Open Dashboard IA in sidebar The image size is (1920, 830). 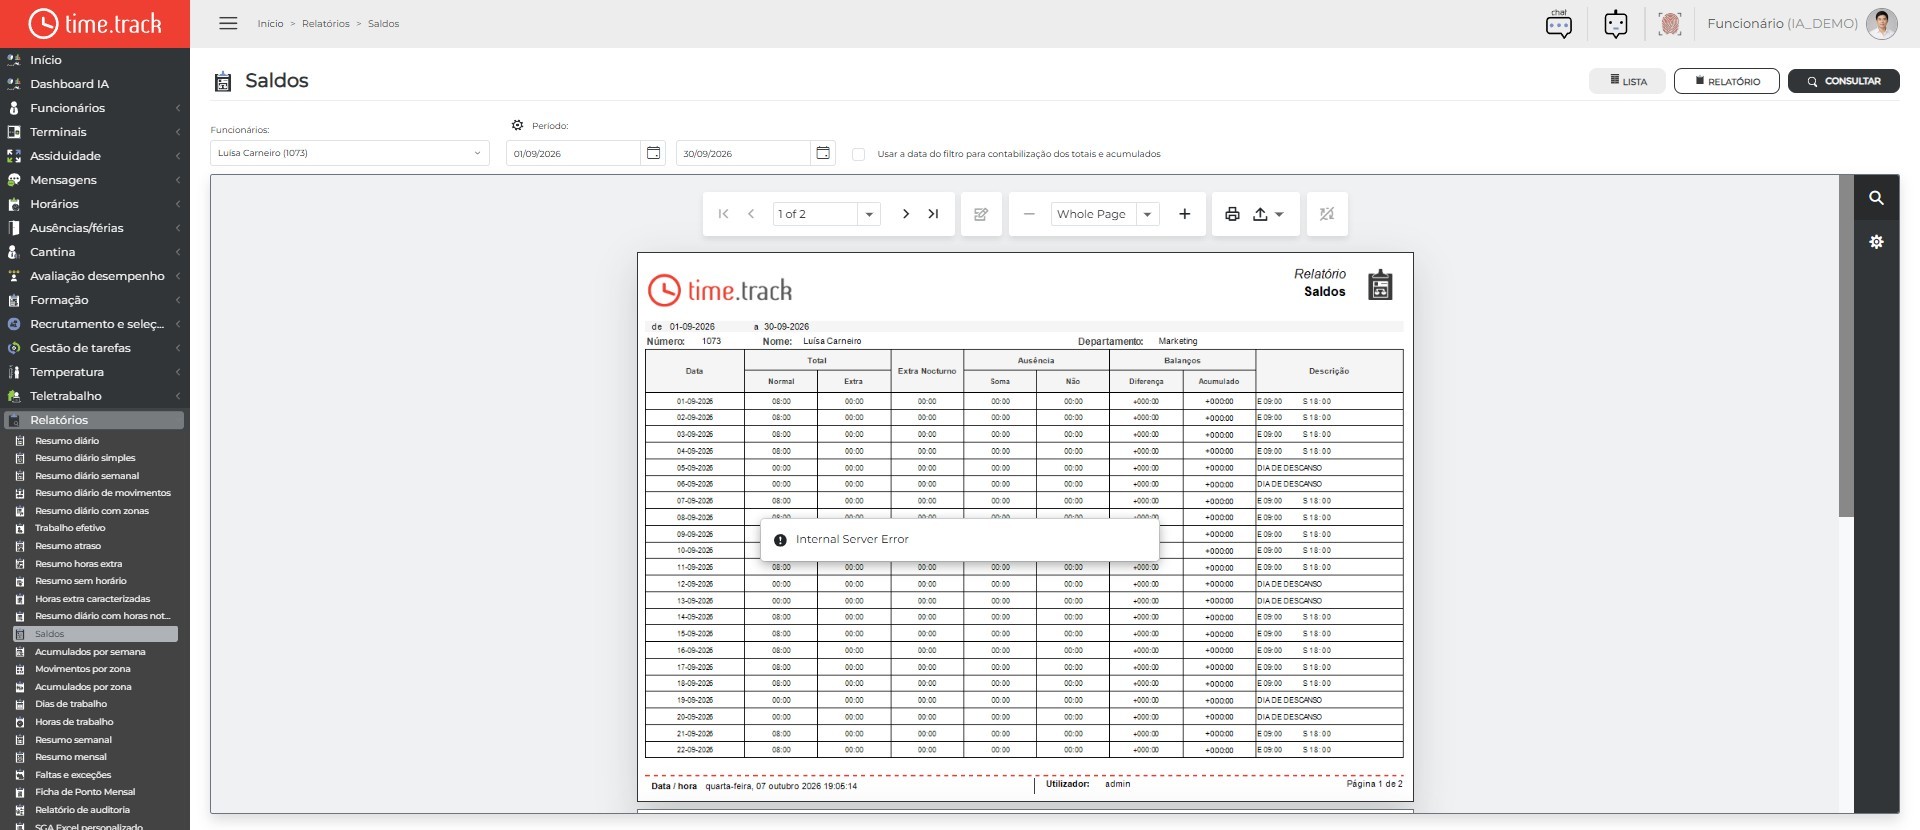tap(69, 84)
